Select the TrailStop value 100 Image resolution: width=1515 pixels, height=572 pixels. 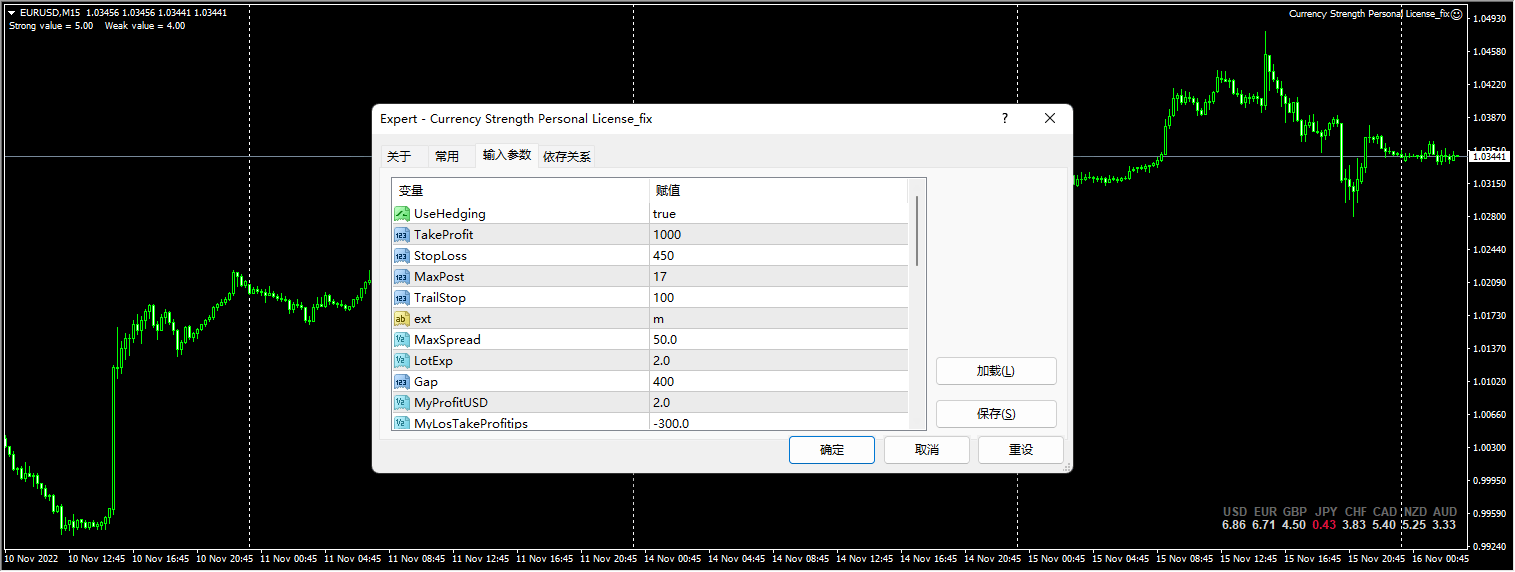664,298
